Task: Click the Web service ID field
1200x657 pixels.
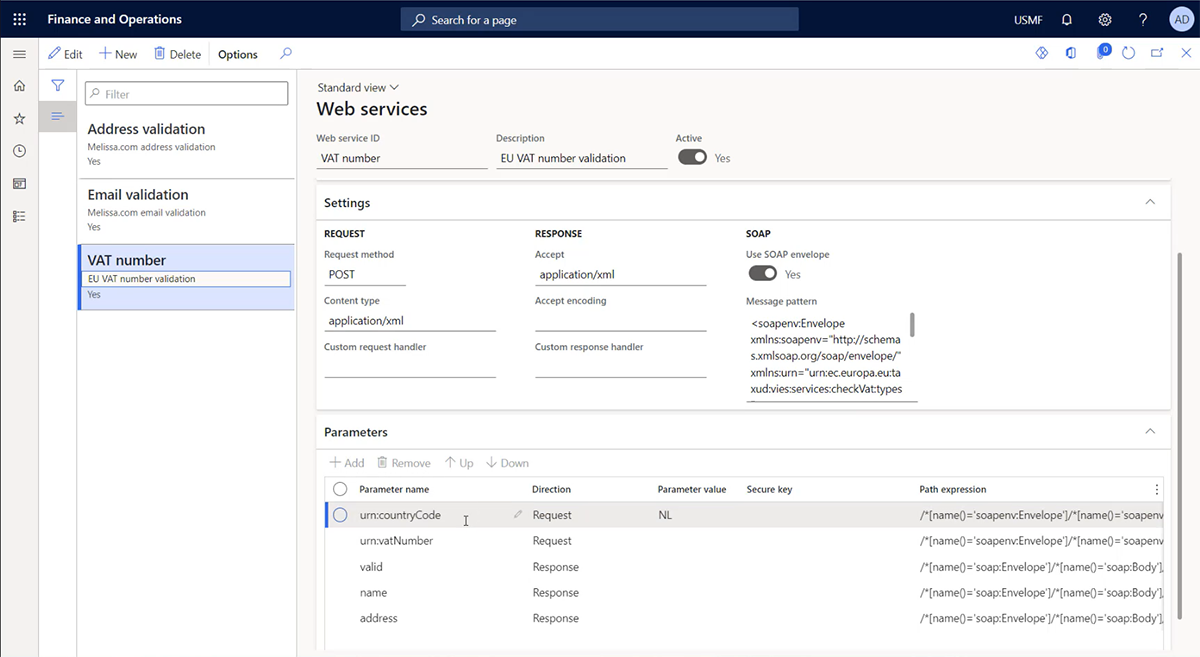Action: [402, 158]
